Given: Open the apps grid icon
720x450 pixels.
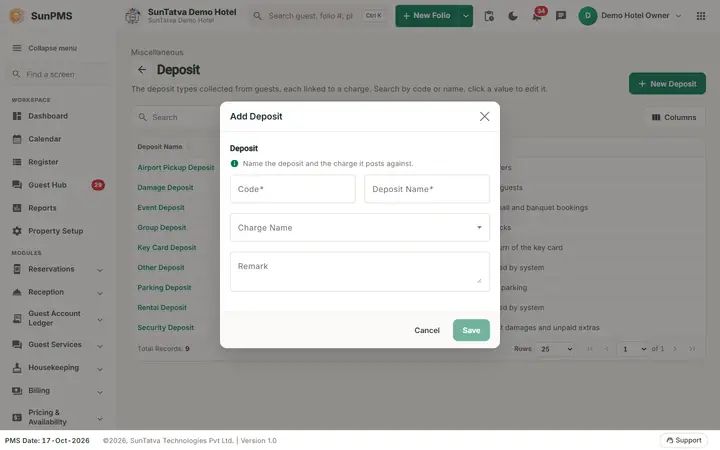Looking at the screenshot, I should (701, 16).
